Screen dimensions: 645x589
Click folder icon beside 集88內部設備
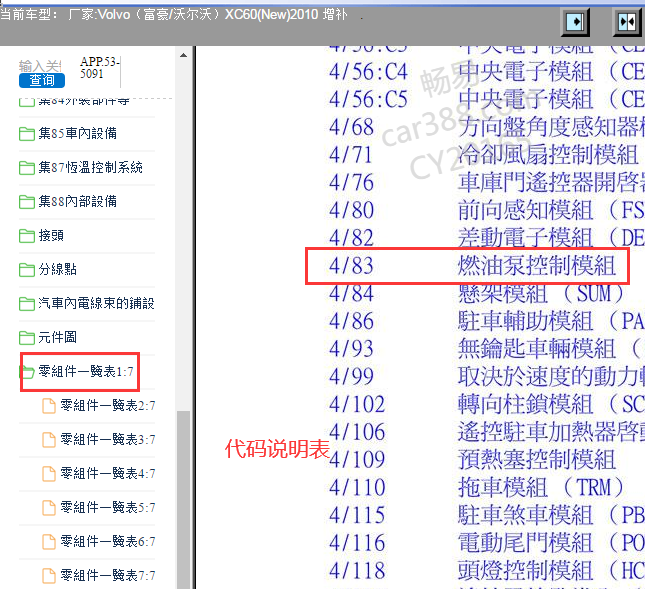(x=27, y=202)
